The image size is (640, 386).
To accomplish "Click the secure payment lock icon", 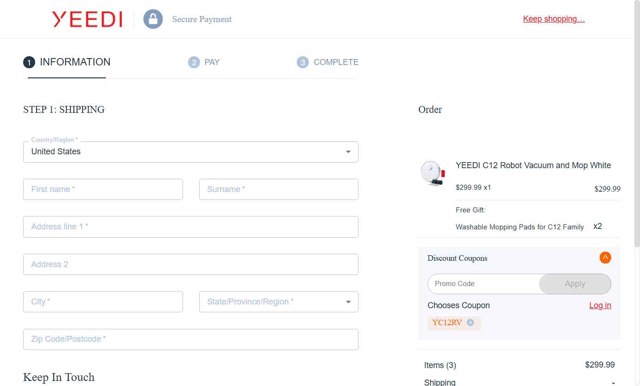I will coord(153,19).
